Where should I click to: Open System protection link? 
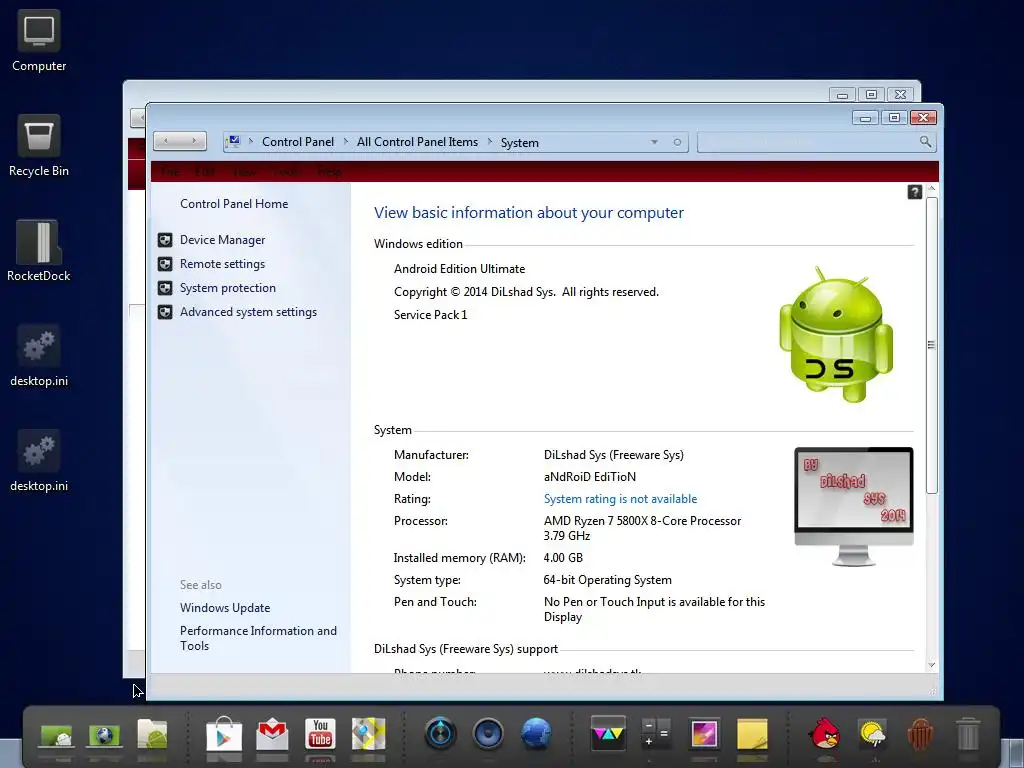tap(227, 288)
